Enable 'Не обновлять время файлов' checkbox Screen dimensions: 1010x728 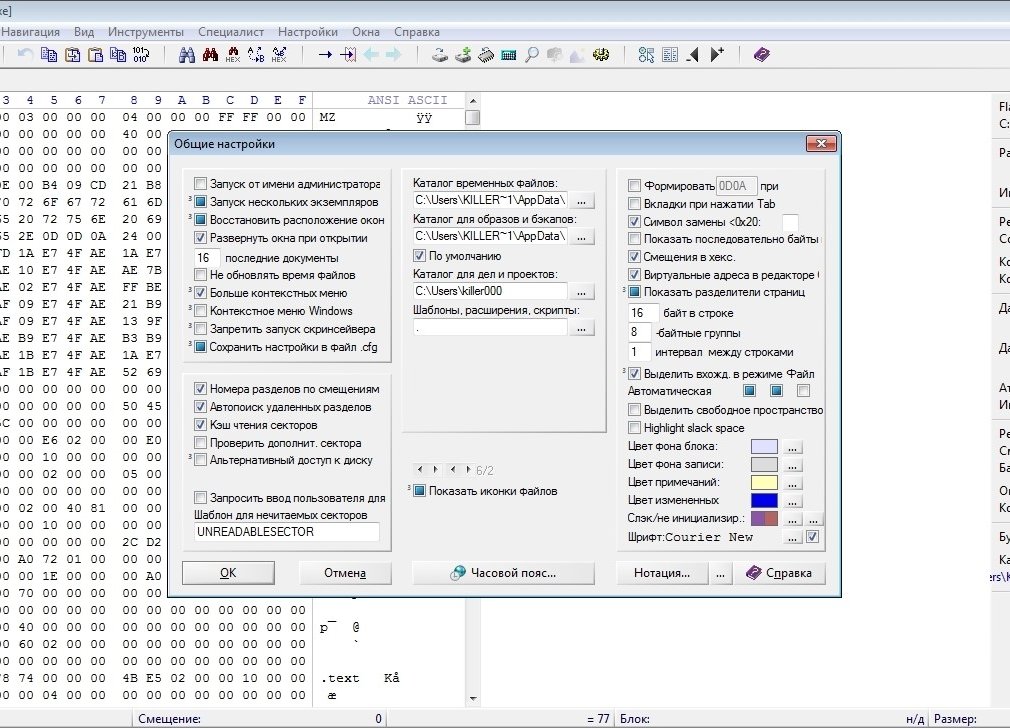(200, 275)
